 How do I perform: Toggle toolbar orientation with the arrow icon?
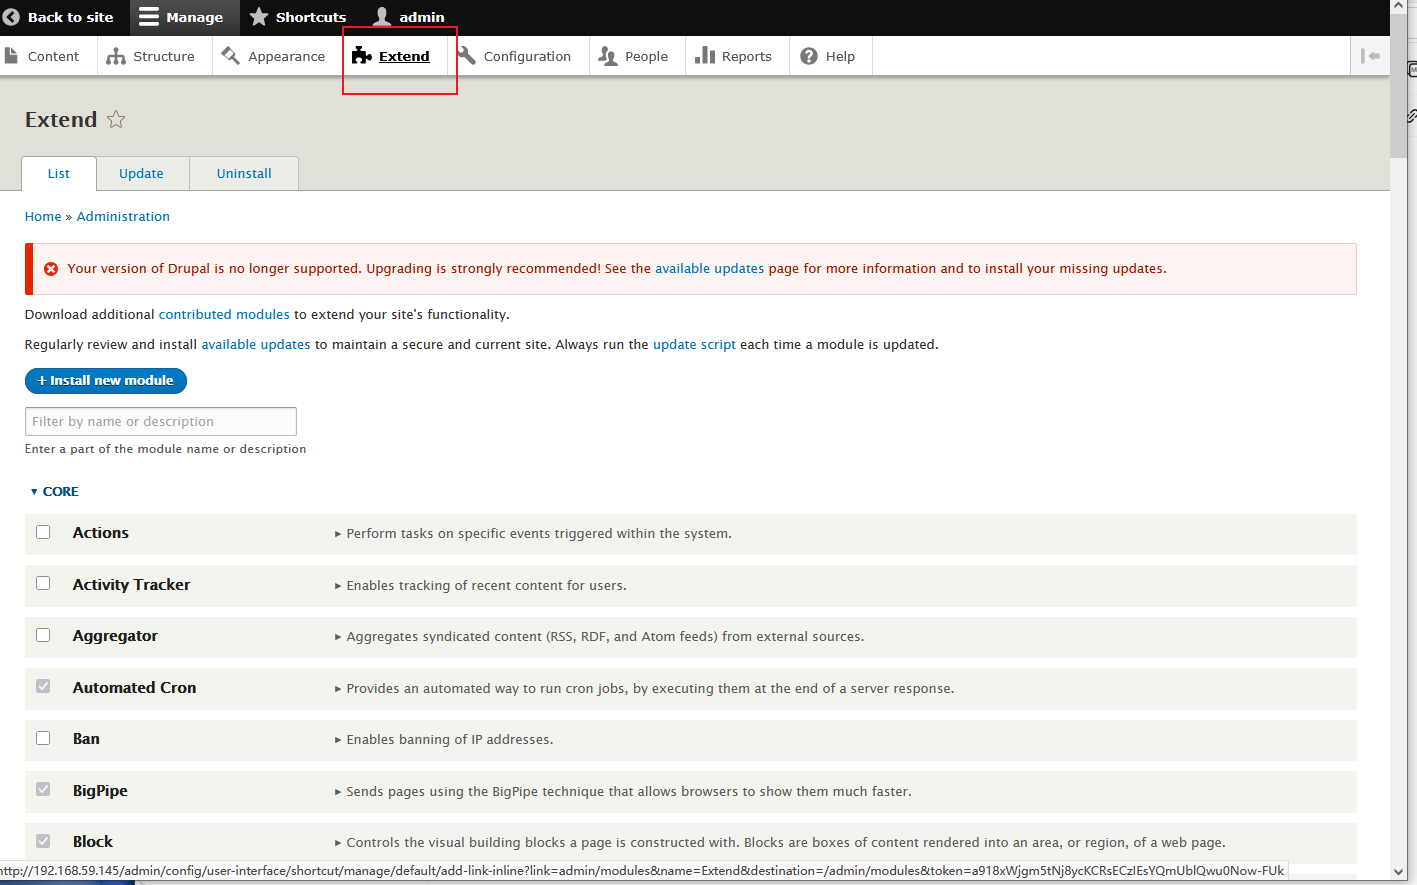click(1370, 56)
